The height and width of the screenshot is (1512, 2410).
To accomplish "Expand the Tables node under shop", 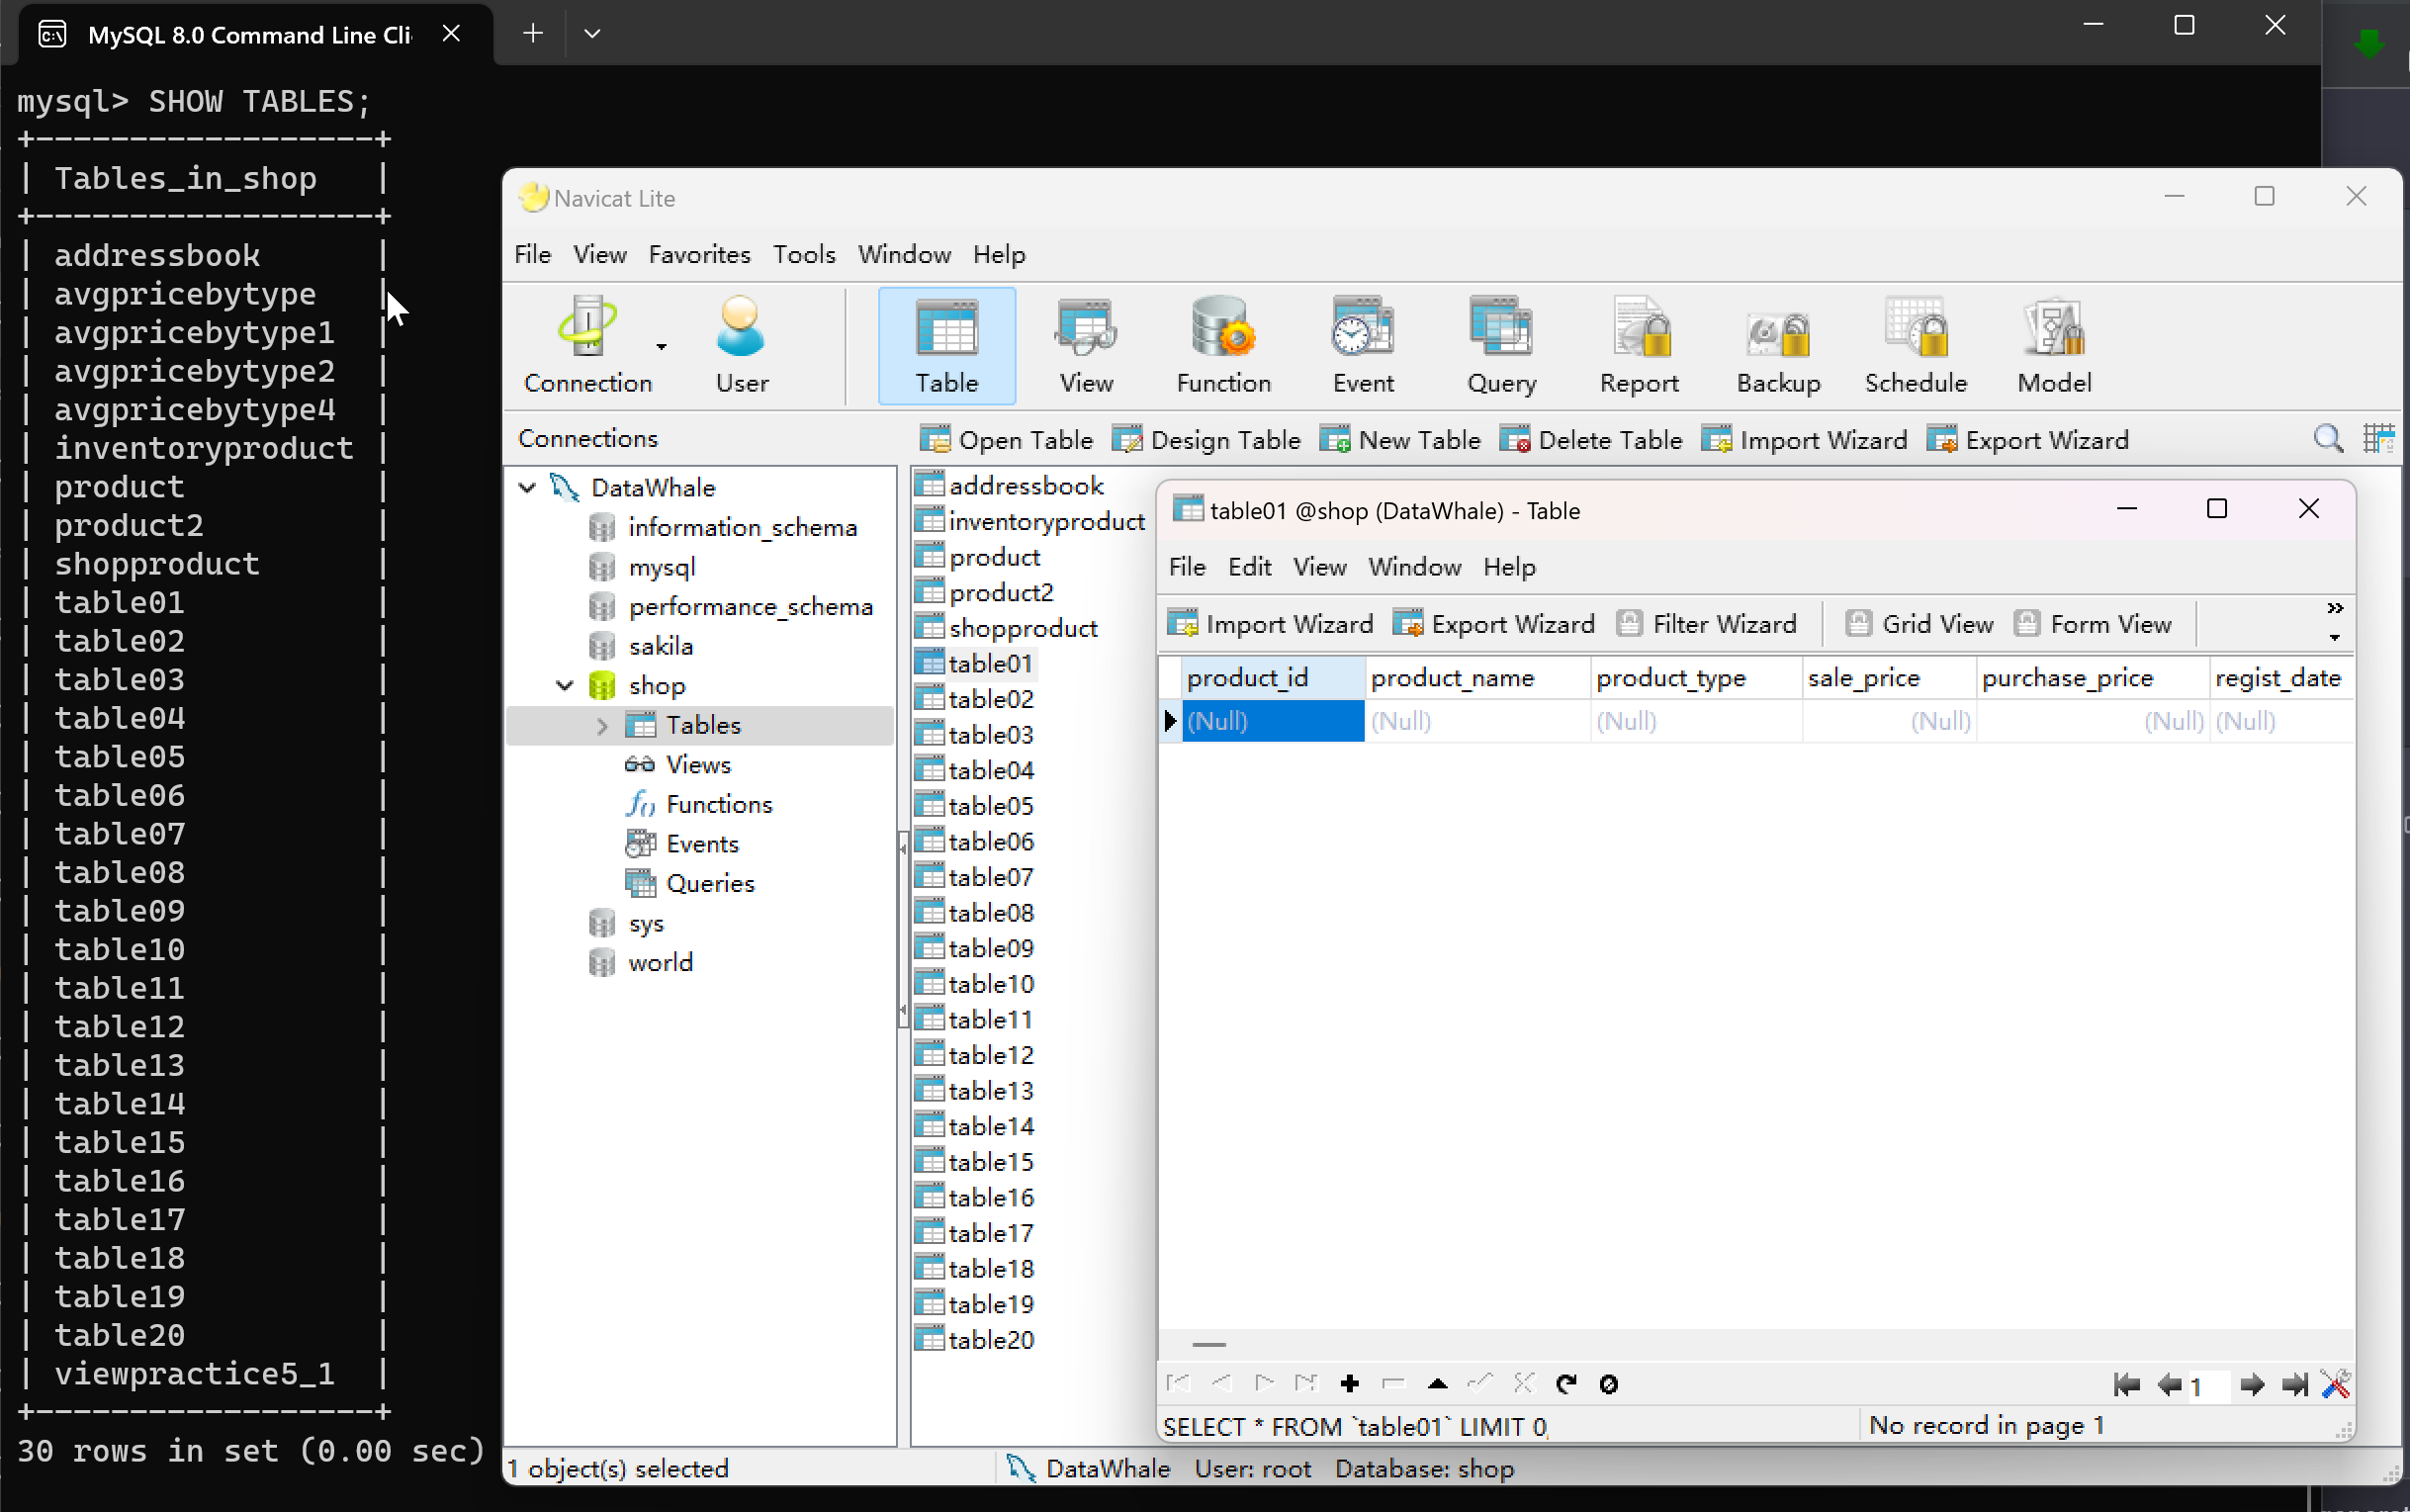I will tap(602, 726).
